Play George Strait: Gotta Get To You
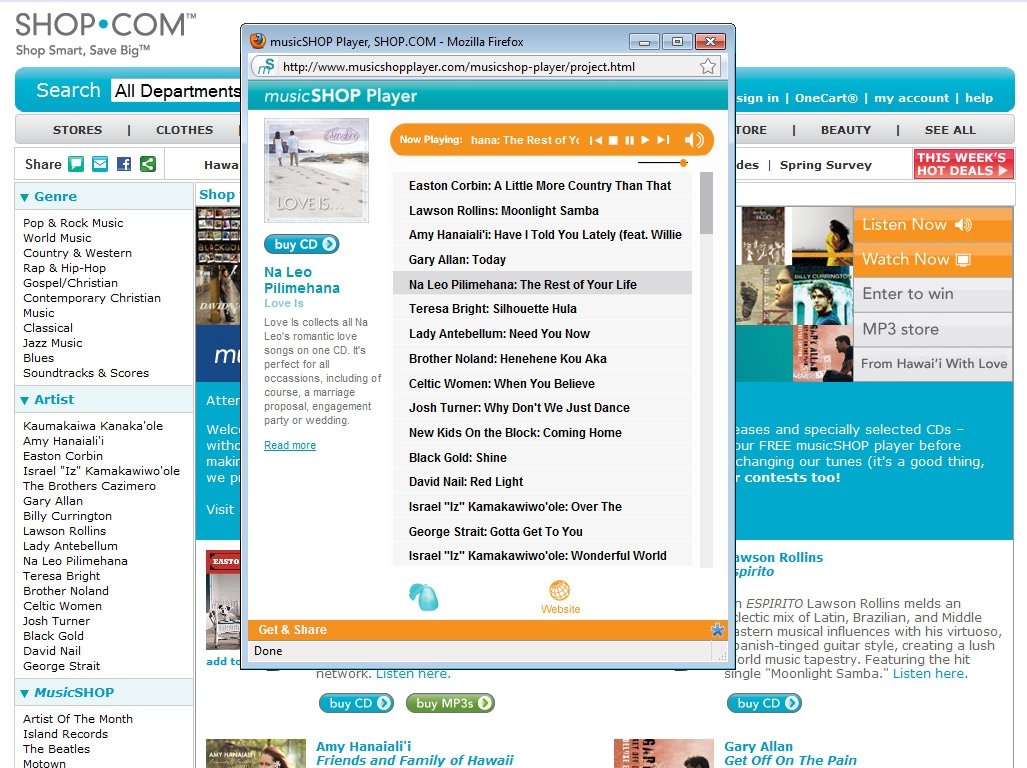This screenshot has width=1027, height=768. click(x=542, y=532)
